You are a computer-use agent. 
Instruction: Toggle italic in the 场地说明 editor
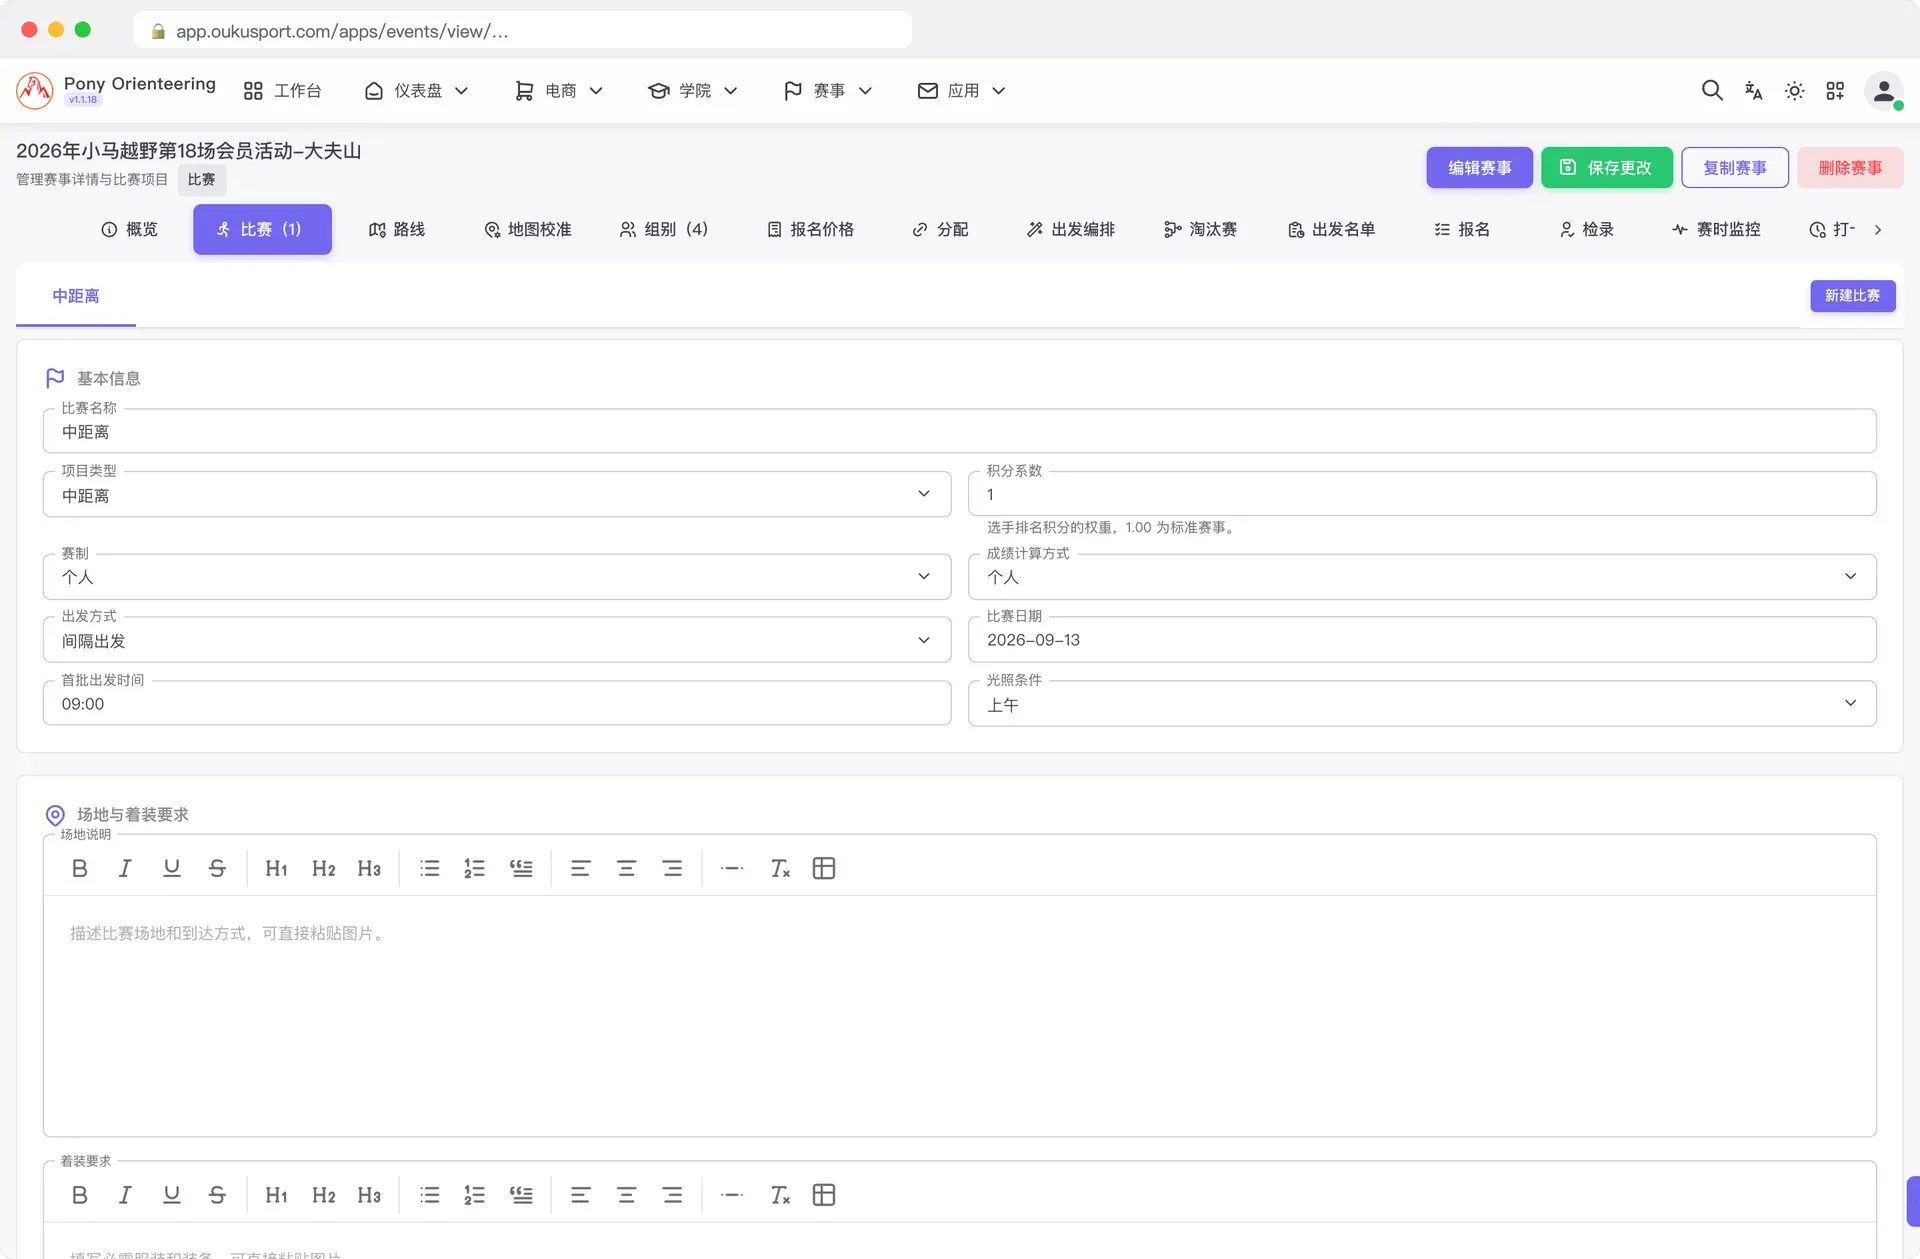point(125,869)
